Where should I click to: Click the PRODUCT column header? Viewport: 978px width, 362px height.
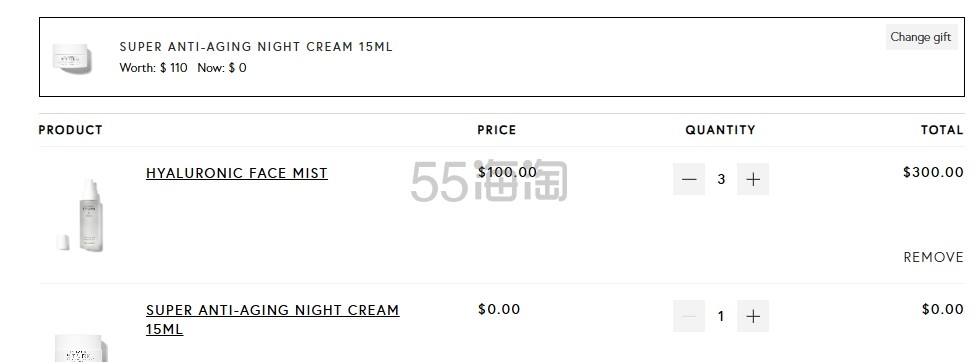tap(70, 130)
